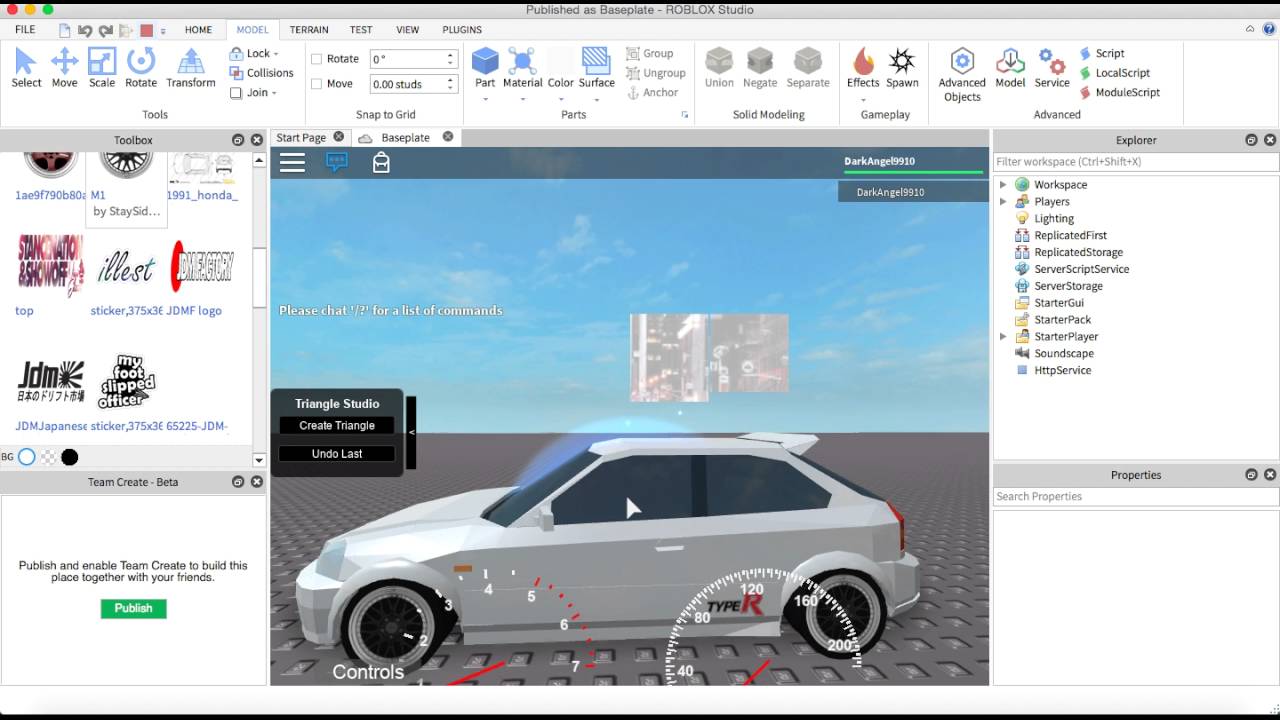Click the Filter workspace search field
Screen dimensions: 1280x720
1136,162
